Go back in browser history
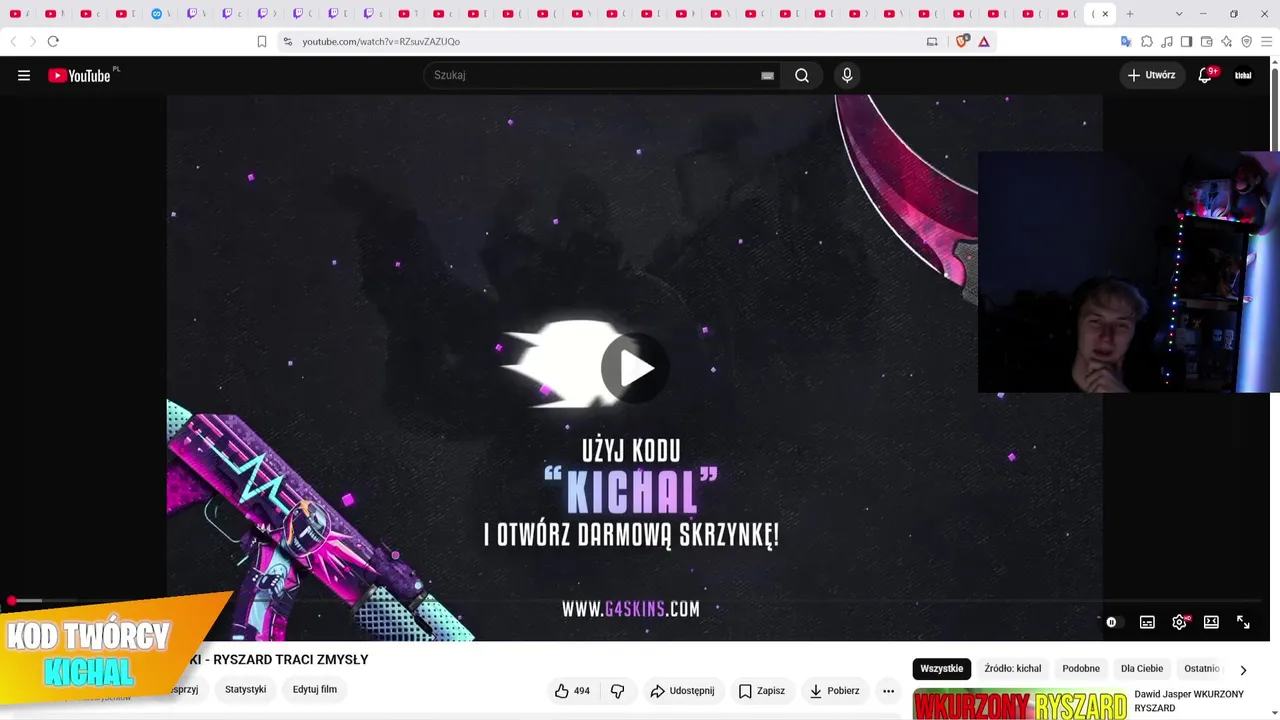The width and height of the screenshot is (1280, 720). 13,41
